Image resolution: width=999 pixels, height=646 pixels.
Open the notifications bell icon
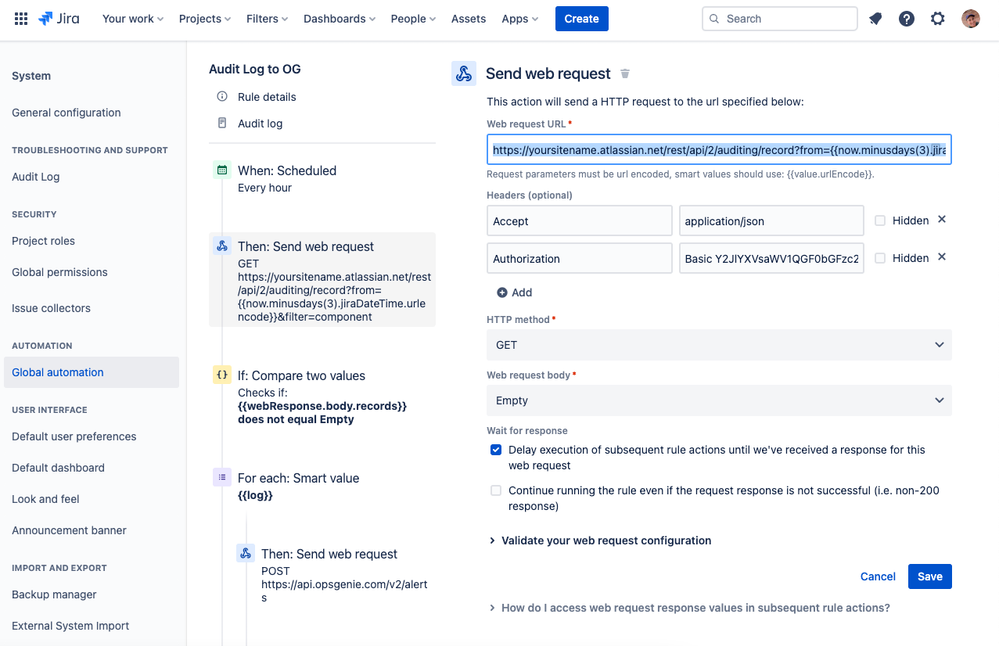pos(875,19)
